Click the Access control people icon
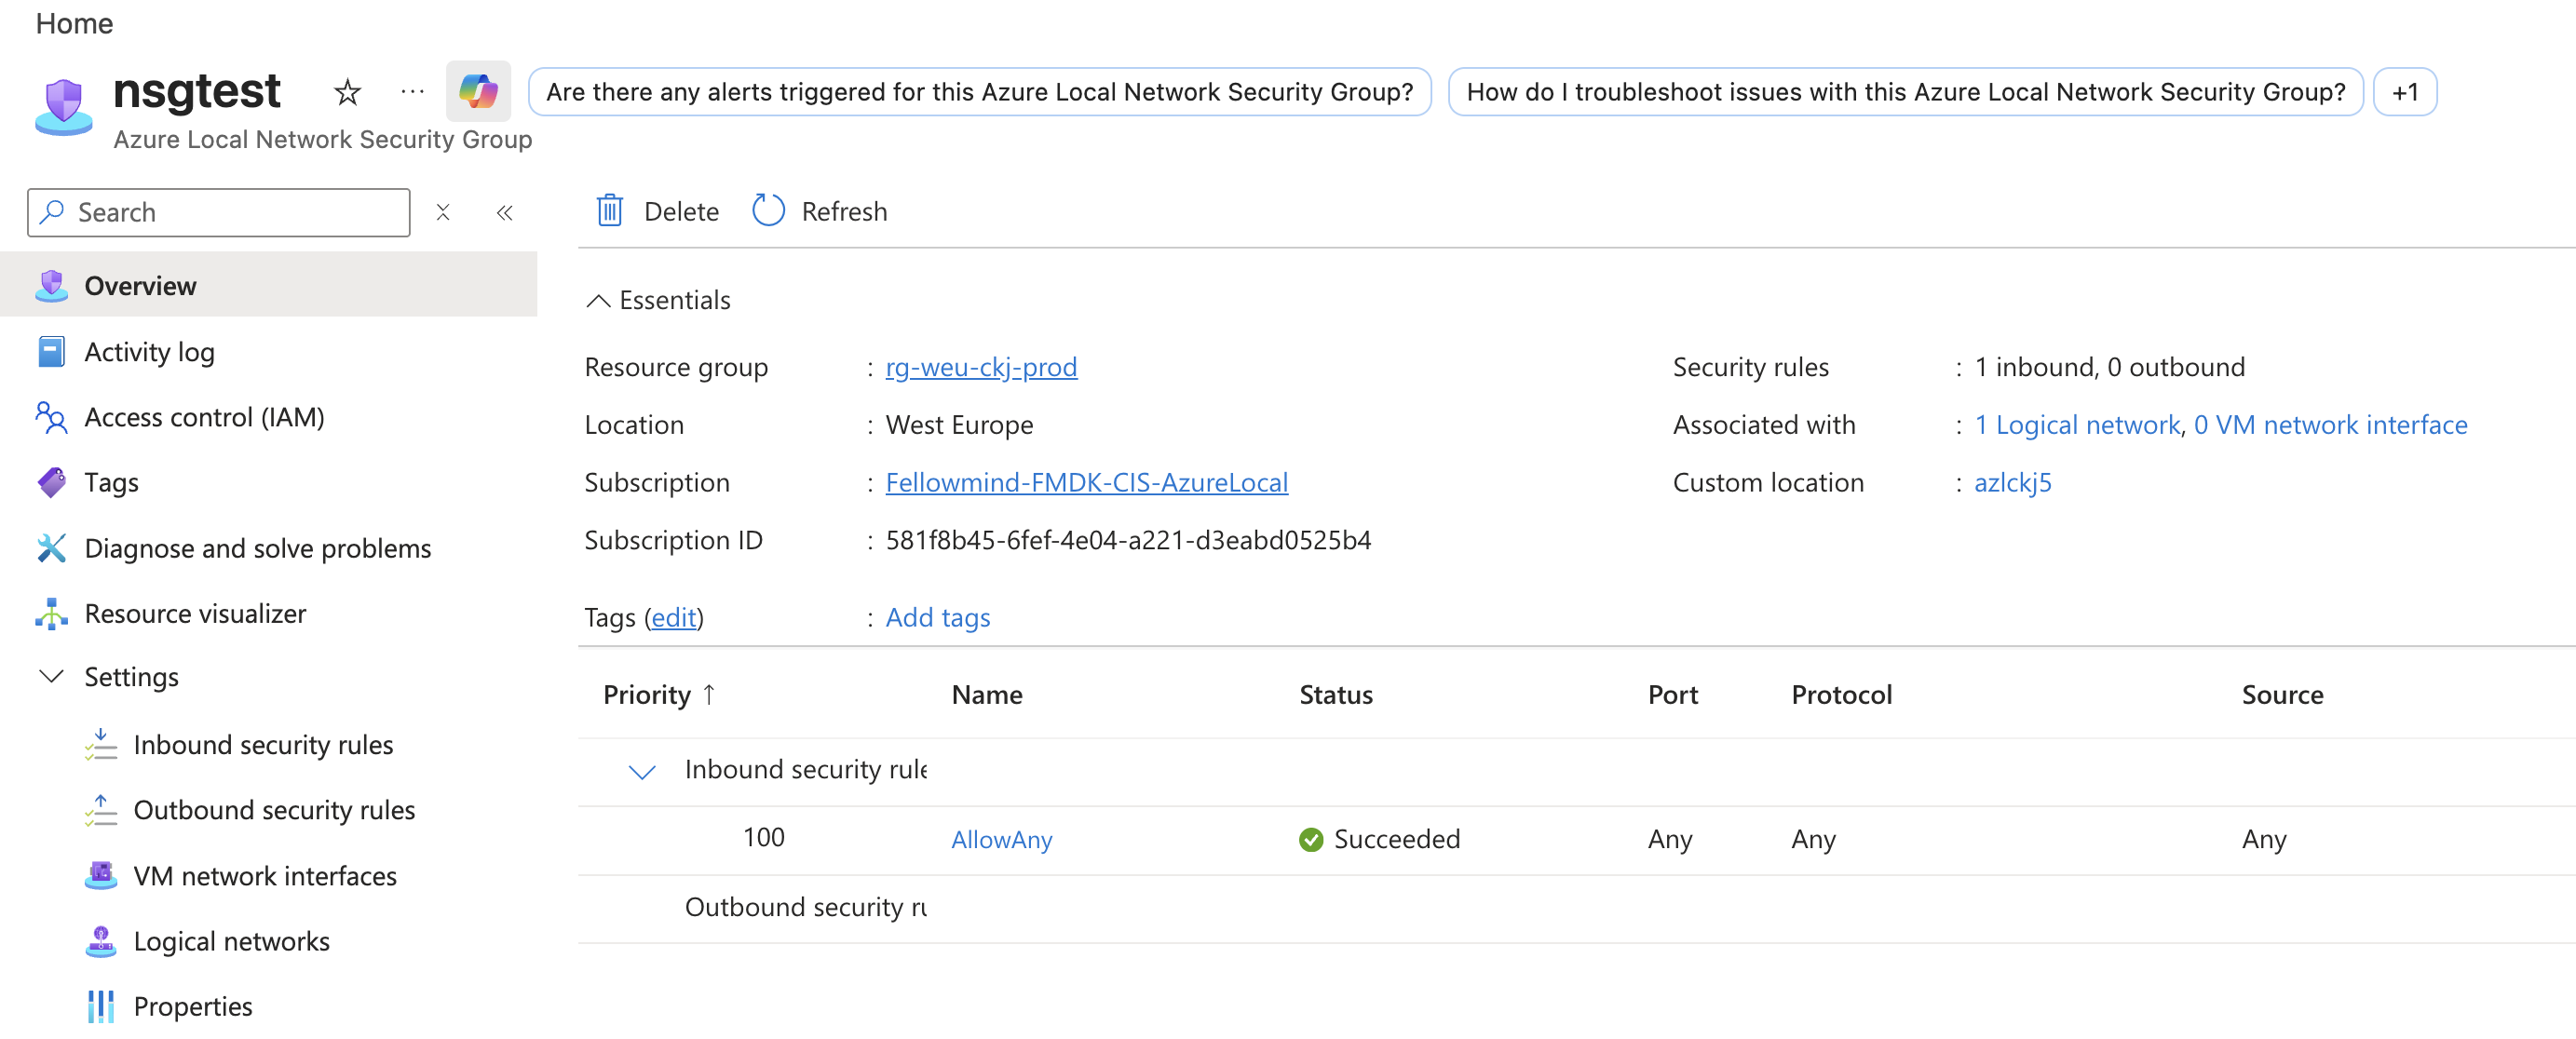The height and width of the screenshot is (1039, 2576). (x=51, y=417)
